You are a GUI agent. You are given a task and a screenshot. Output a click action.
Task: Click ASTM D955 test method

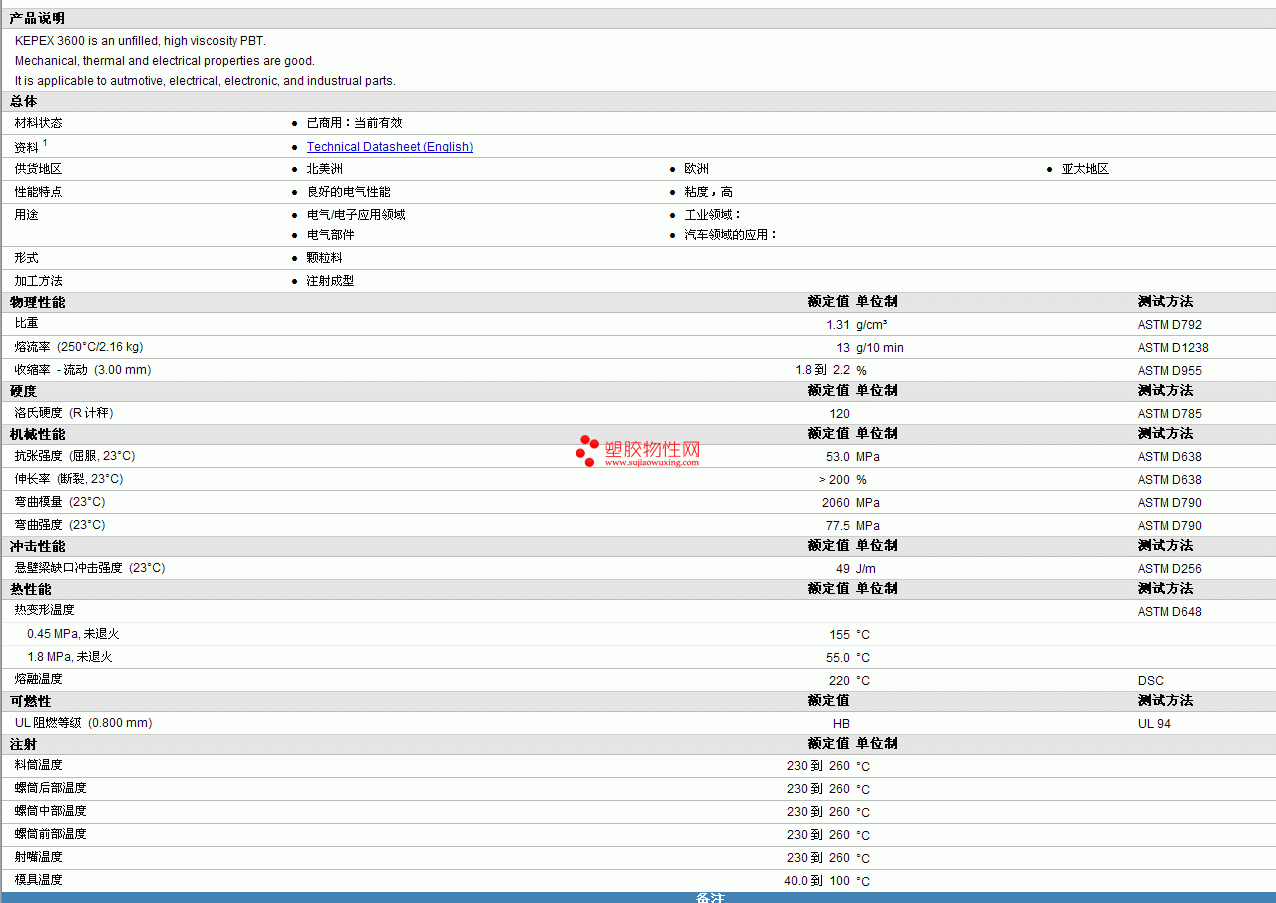tap(1170, 371)
